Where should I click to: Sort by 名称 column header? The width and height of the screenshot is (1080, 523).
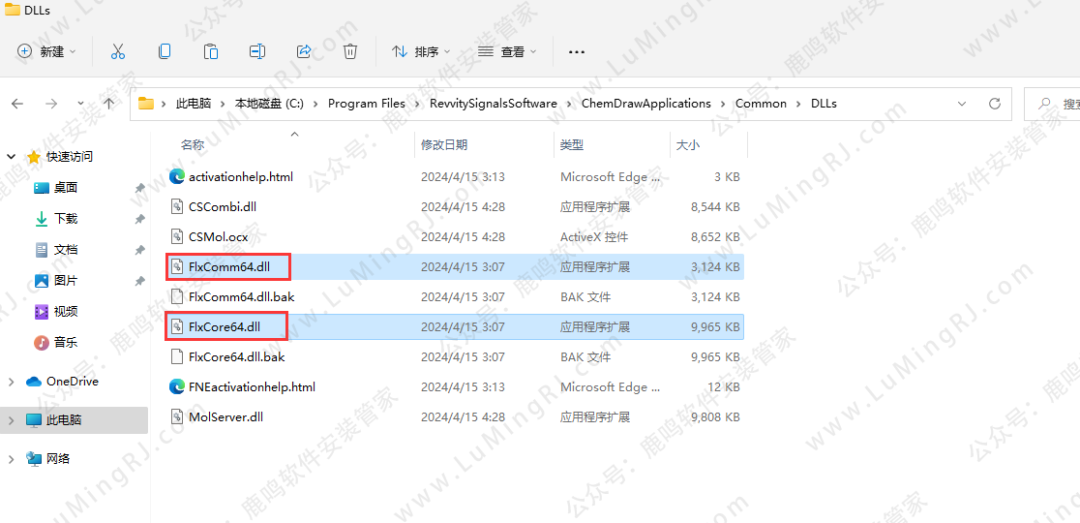tap(192, 145)
